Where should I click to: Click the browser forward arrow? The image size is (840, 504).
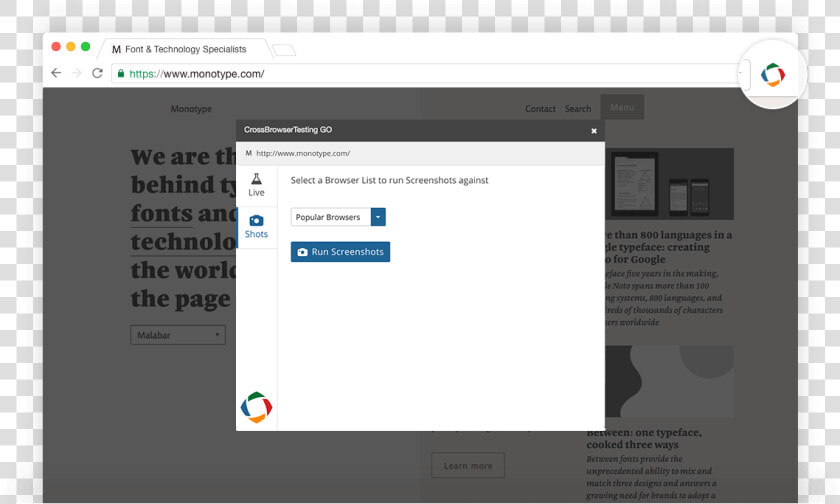pyautogui.click(x=77, y=73)
